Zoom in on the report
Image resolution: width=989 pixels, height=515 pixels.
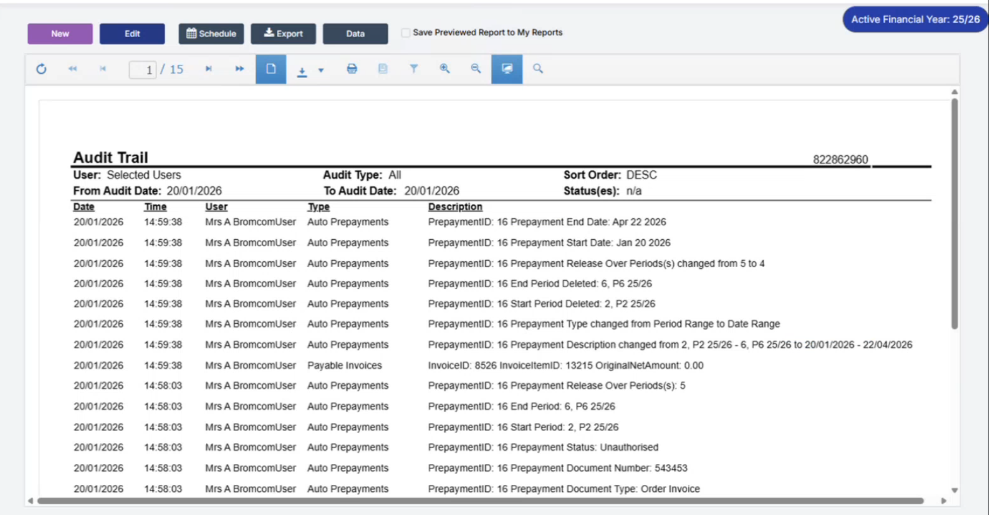pyautogui.click(x=445, y=69)
